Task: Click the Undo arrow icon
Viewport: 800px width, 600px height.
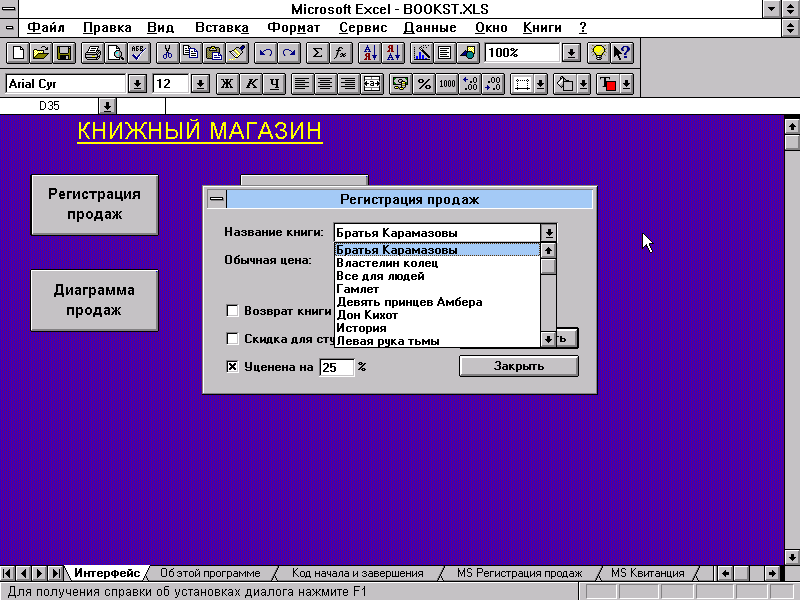Action: click(x=265, y=53)
